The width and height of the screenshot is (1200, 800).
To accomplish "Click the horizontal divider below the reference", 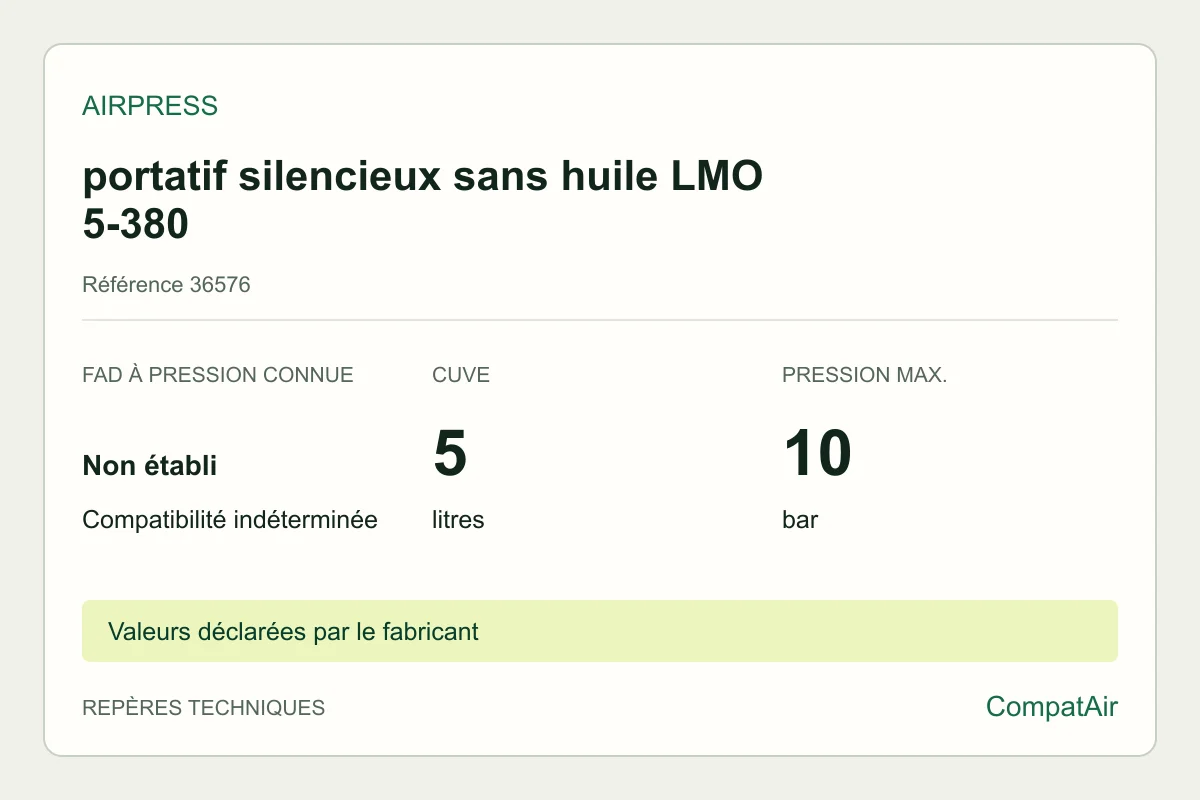I will [600, 320].
